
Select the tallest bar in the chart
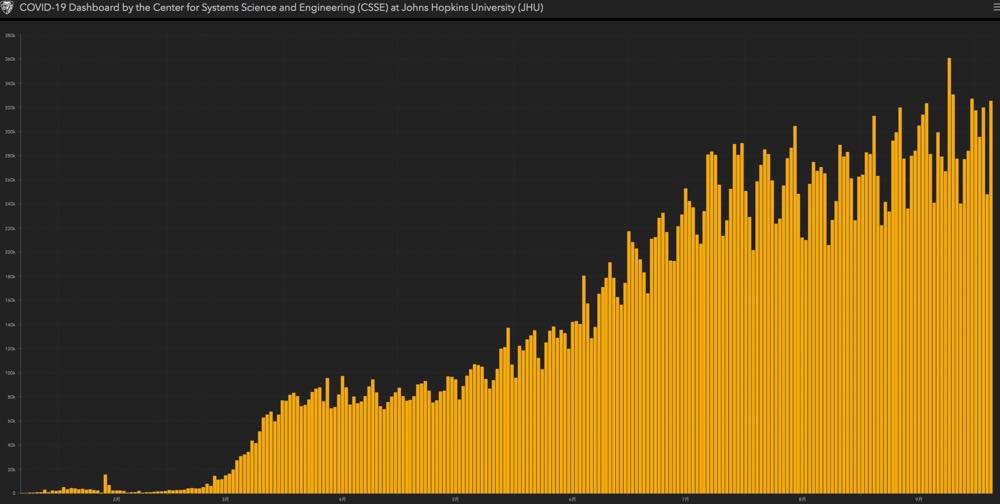[950, 276]
